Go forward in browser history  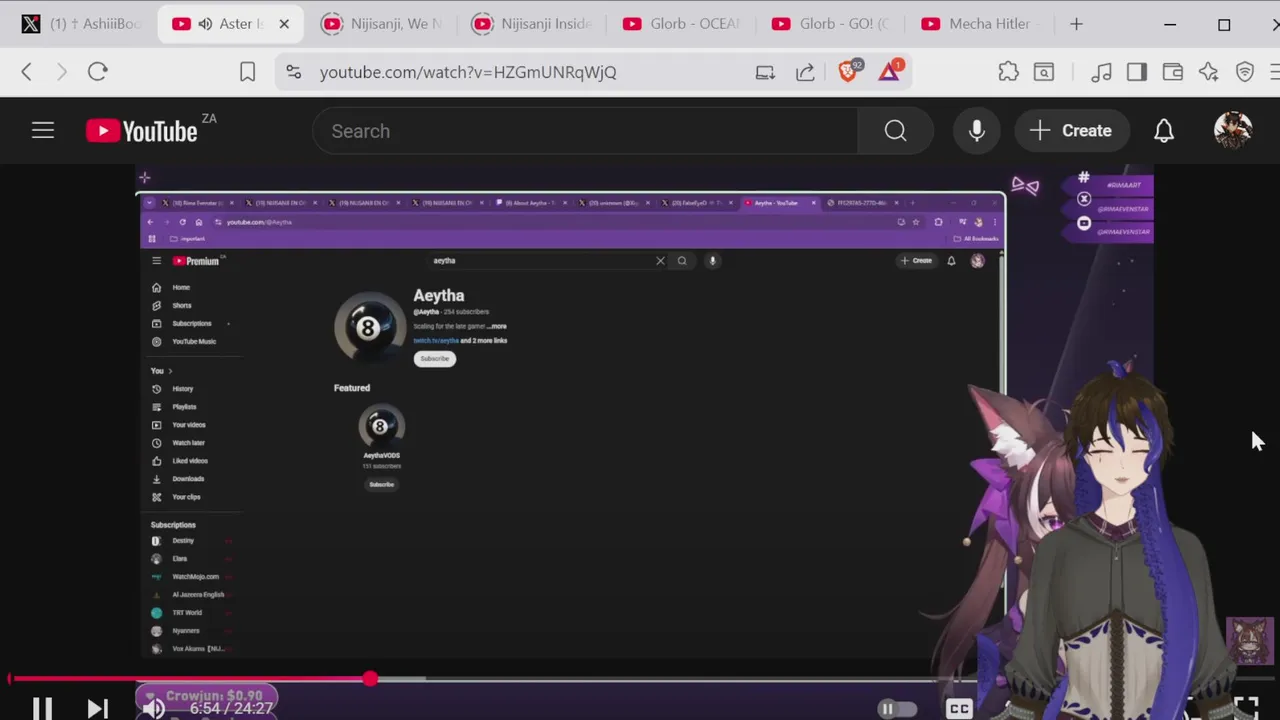(62, 72)
